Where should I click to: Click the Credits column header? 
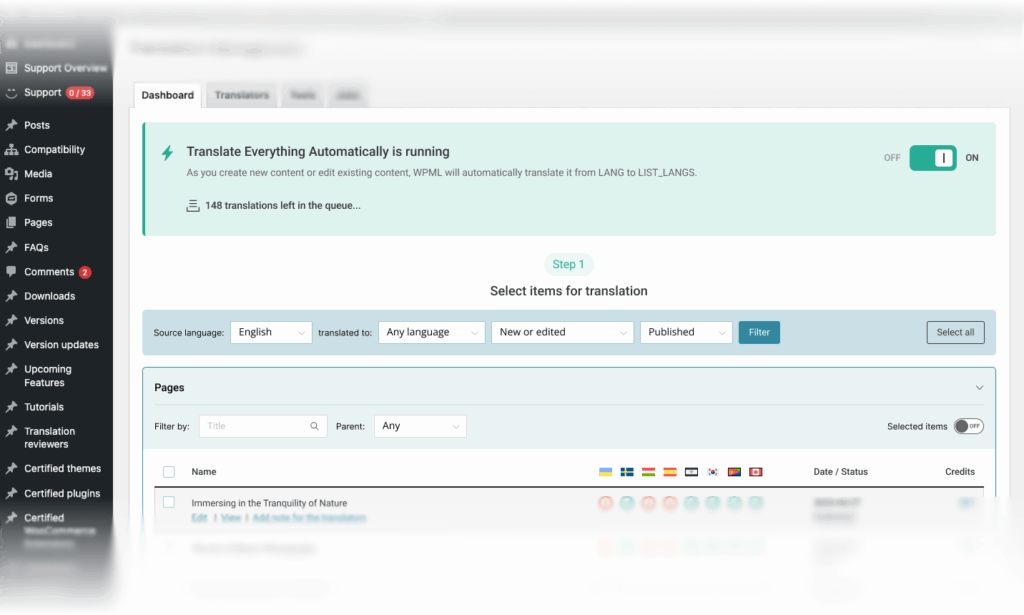point(959,472)
